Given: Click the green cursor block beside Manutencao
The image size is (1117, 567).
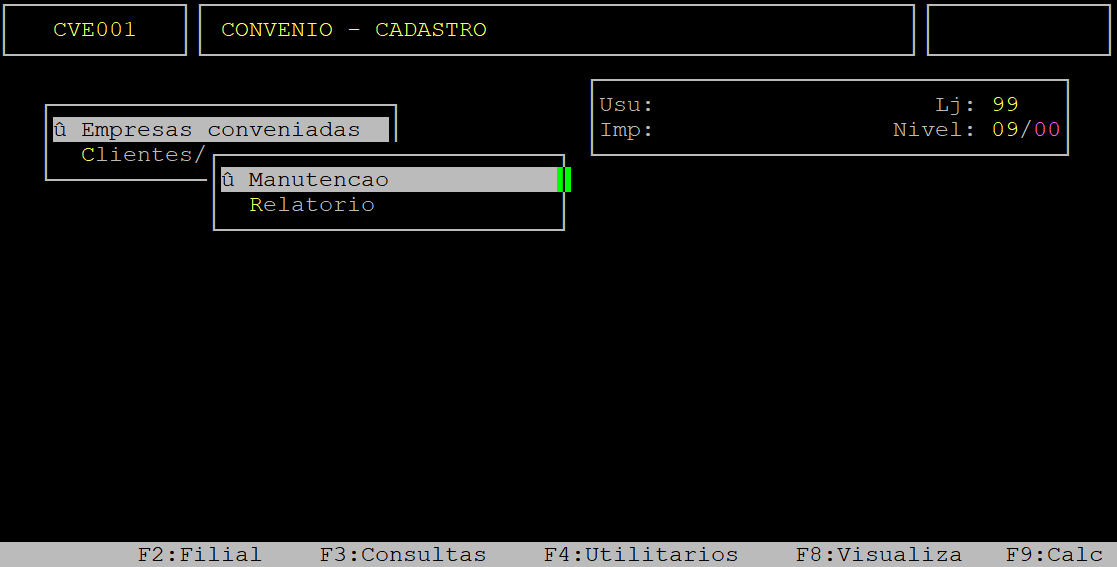Looking at the screenshot, I should pos(564,180).
